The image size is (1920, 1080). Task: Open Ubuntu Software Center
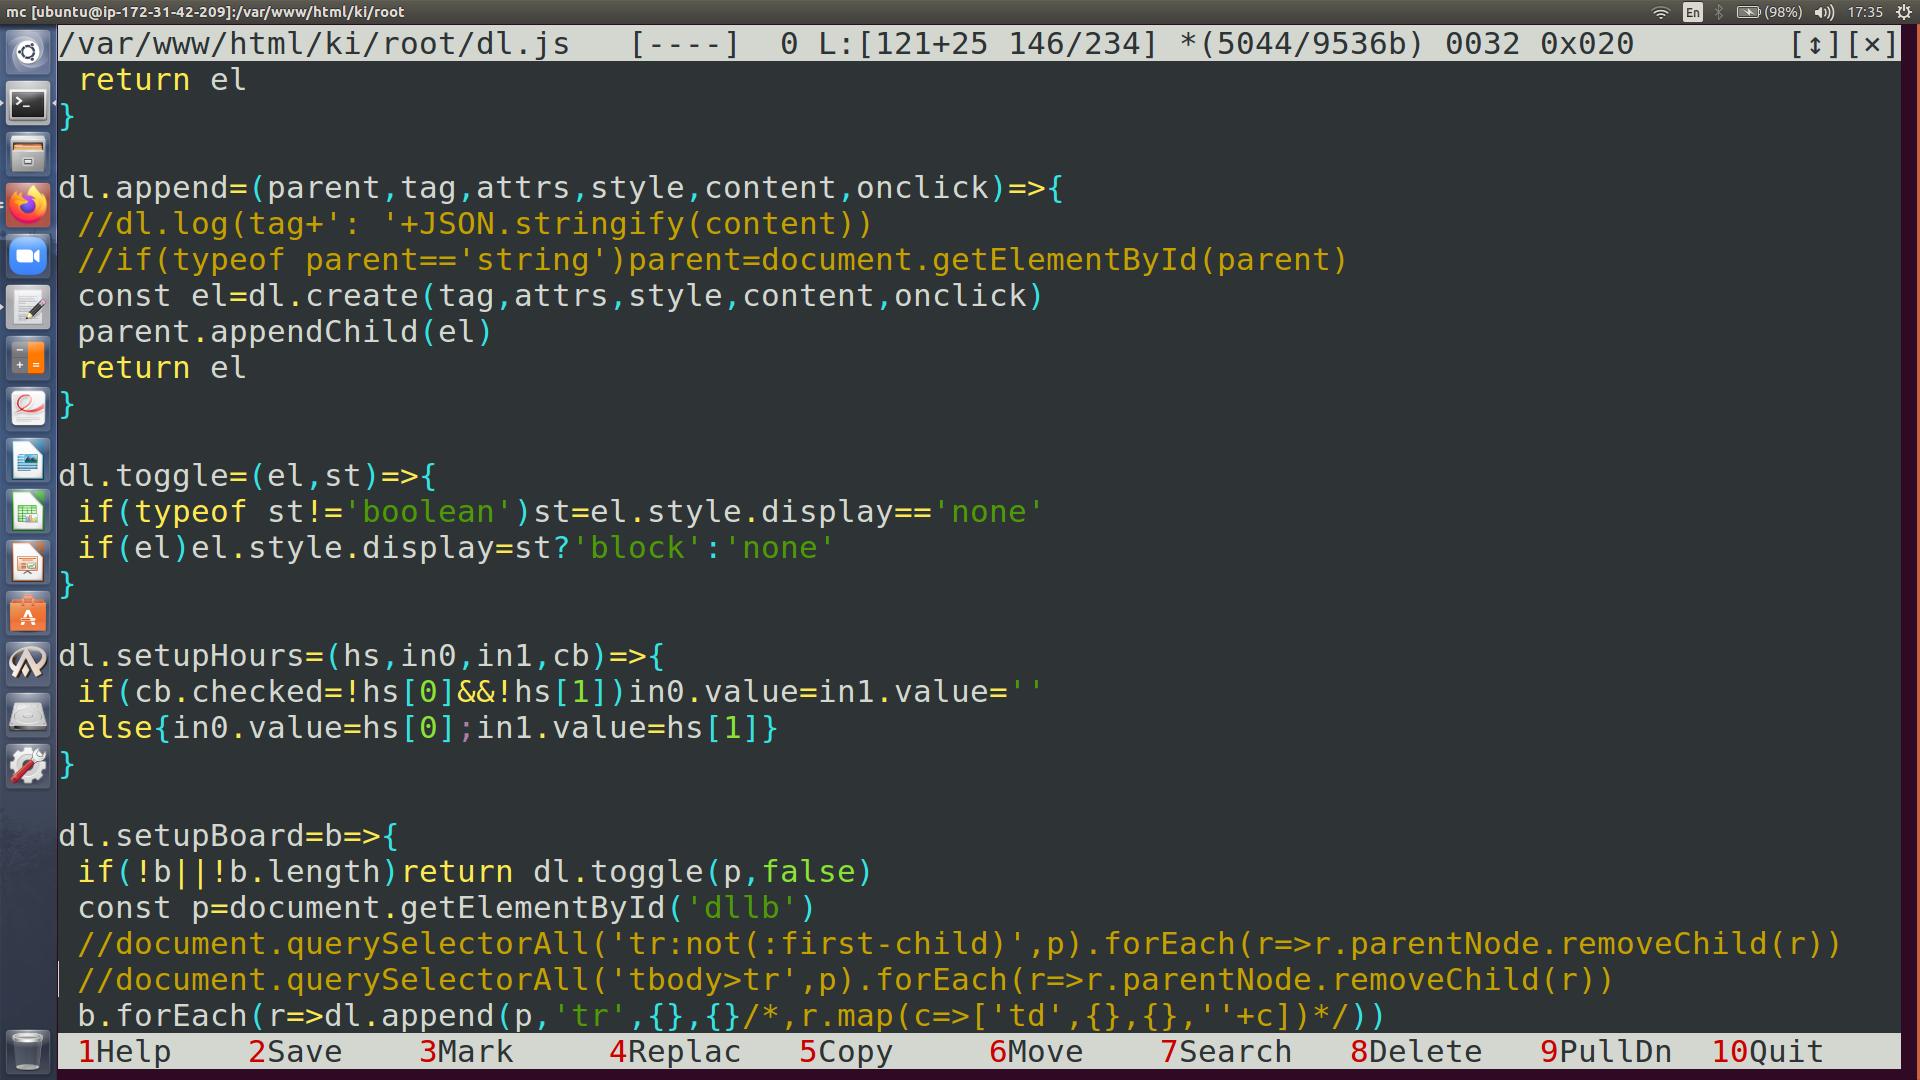[28, 614]
